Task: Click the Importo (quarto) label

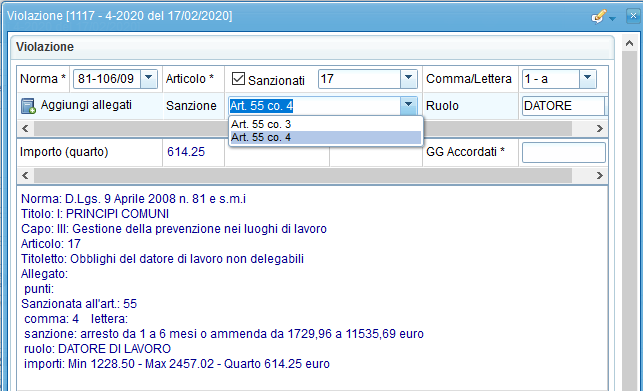Action: [64, 152]
